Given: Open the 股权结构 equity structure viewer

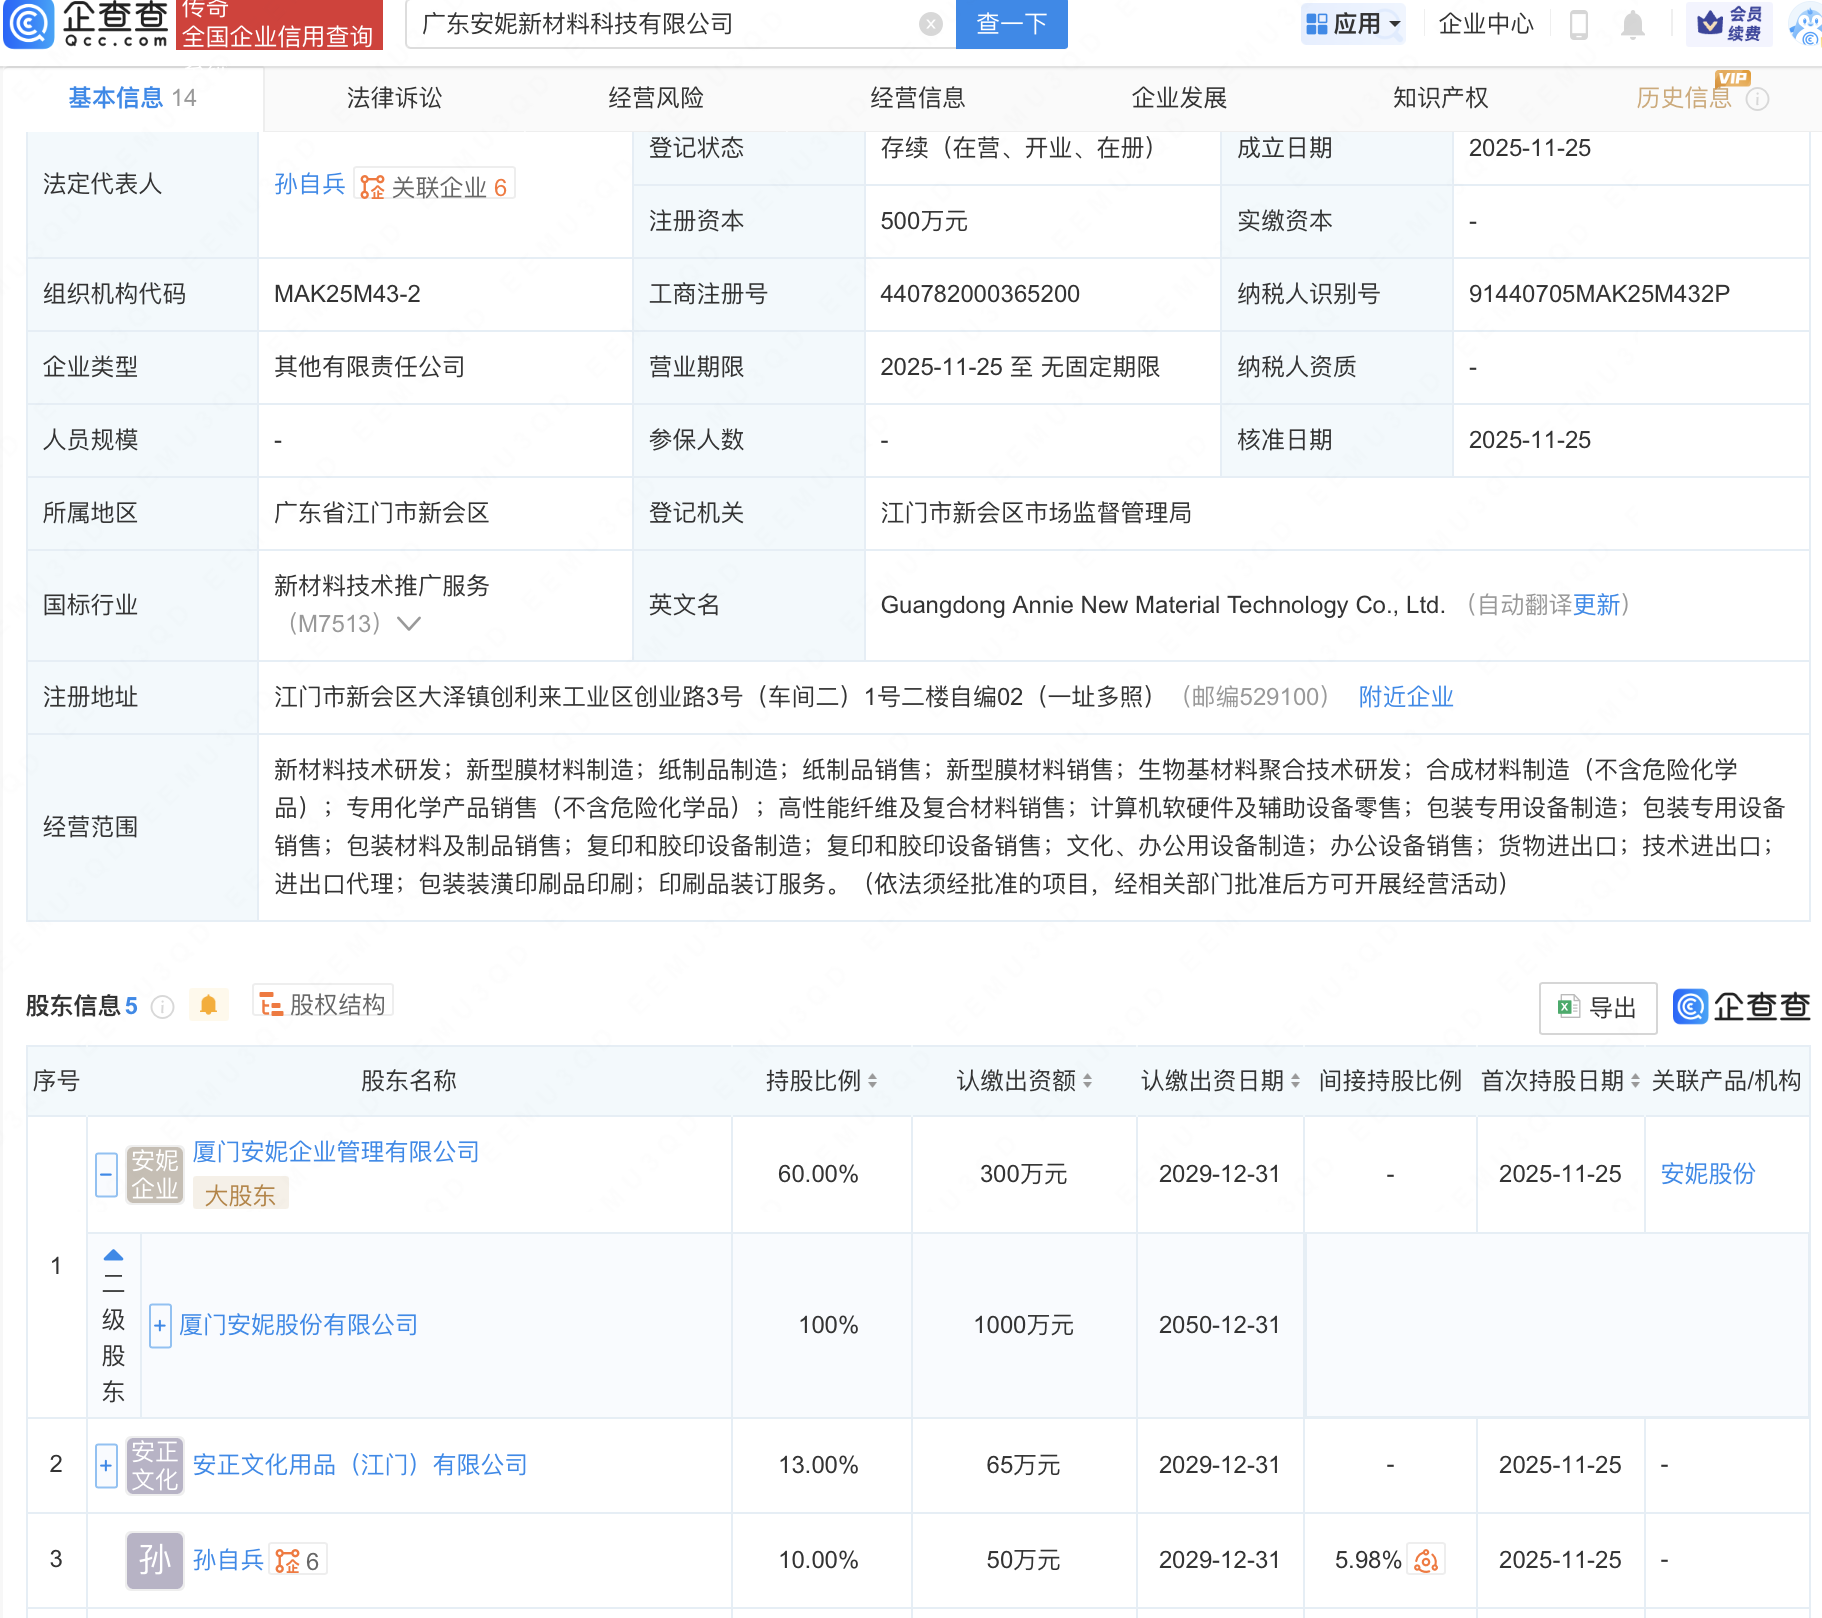Looking at the screenshot, I should point(322,1003).
